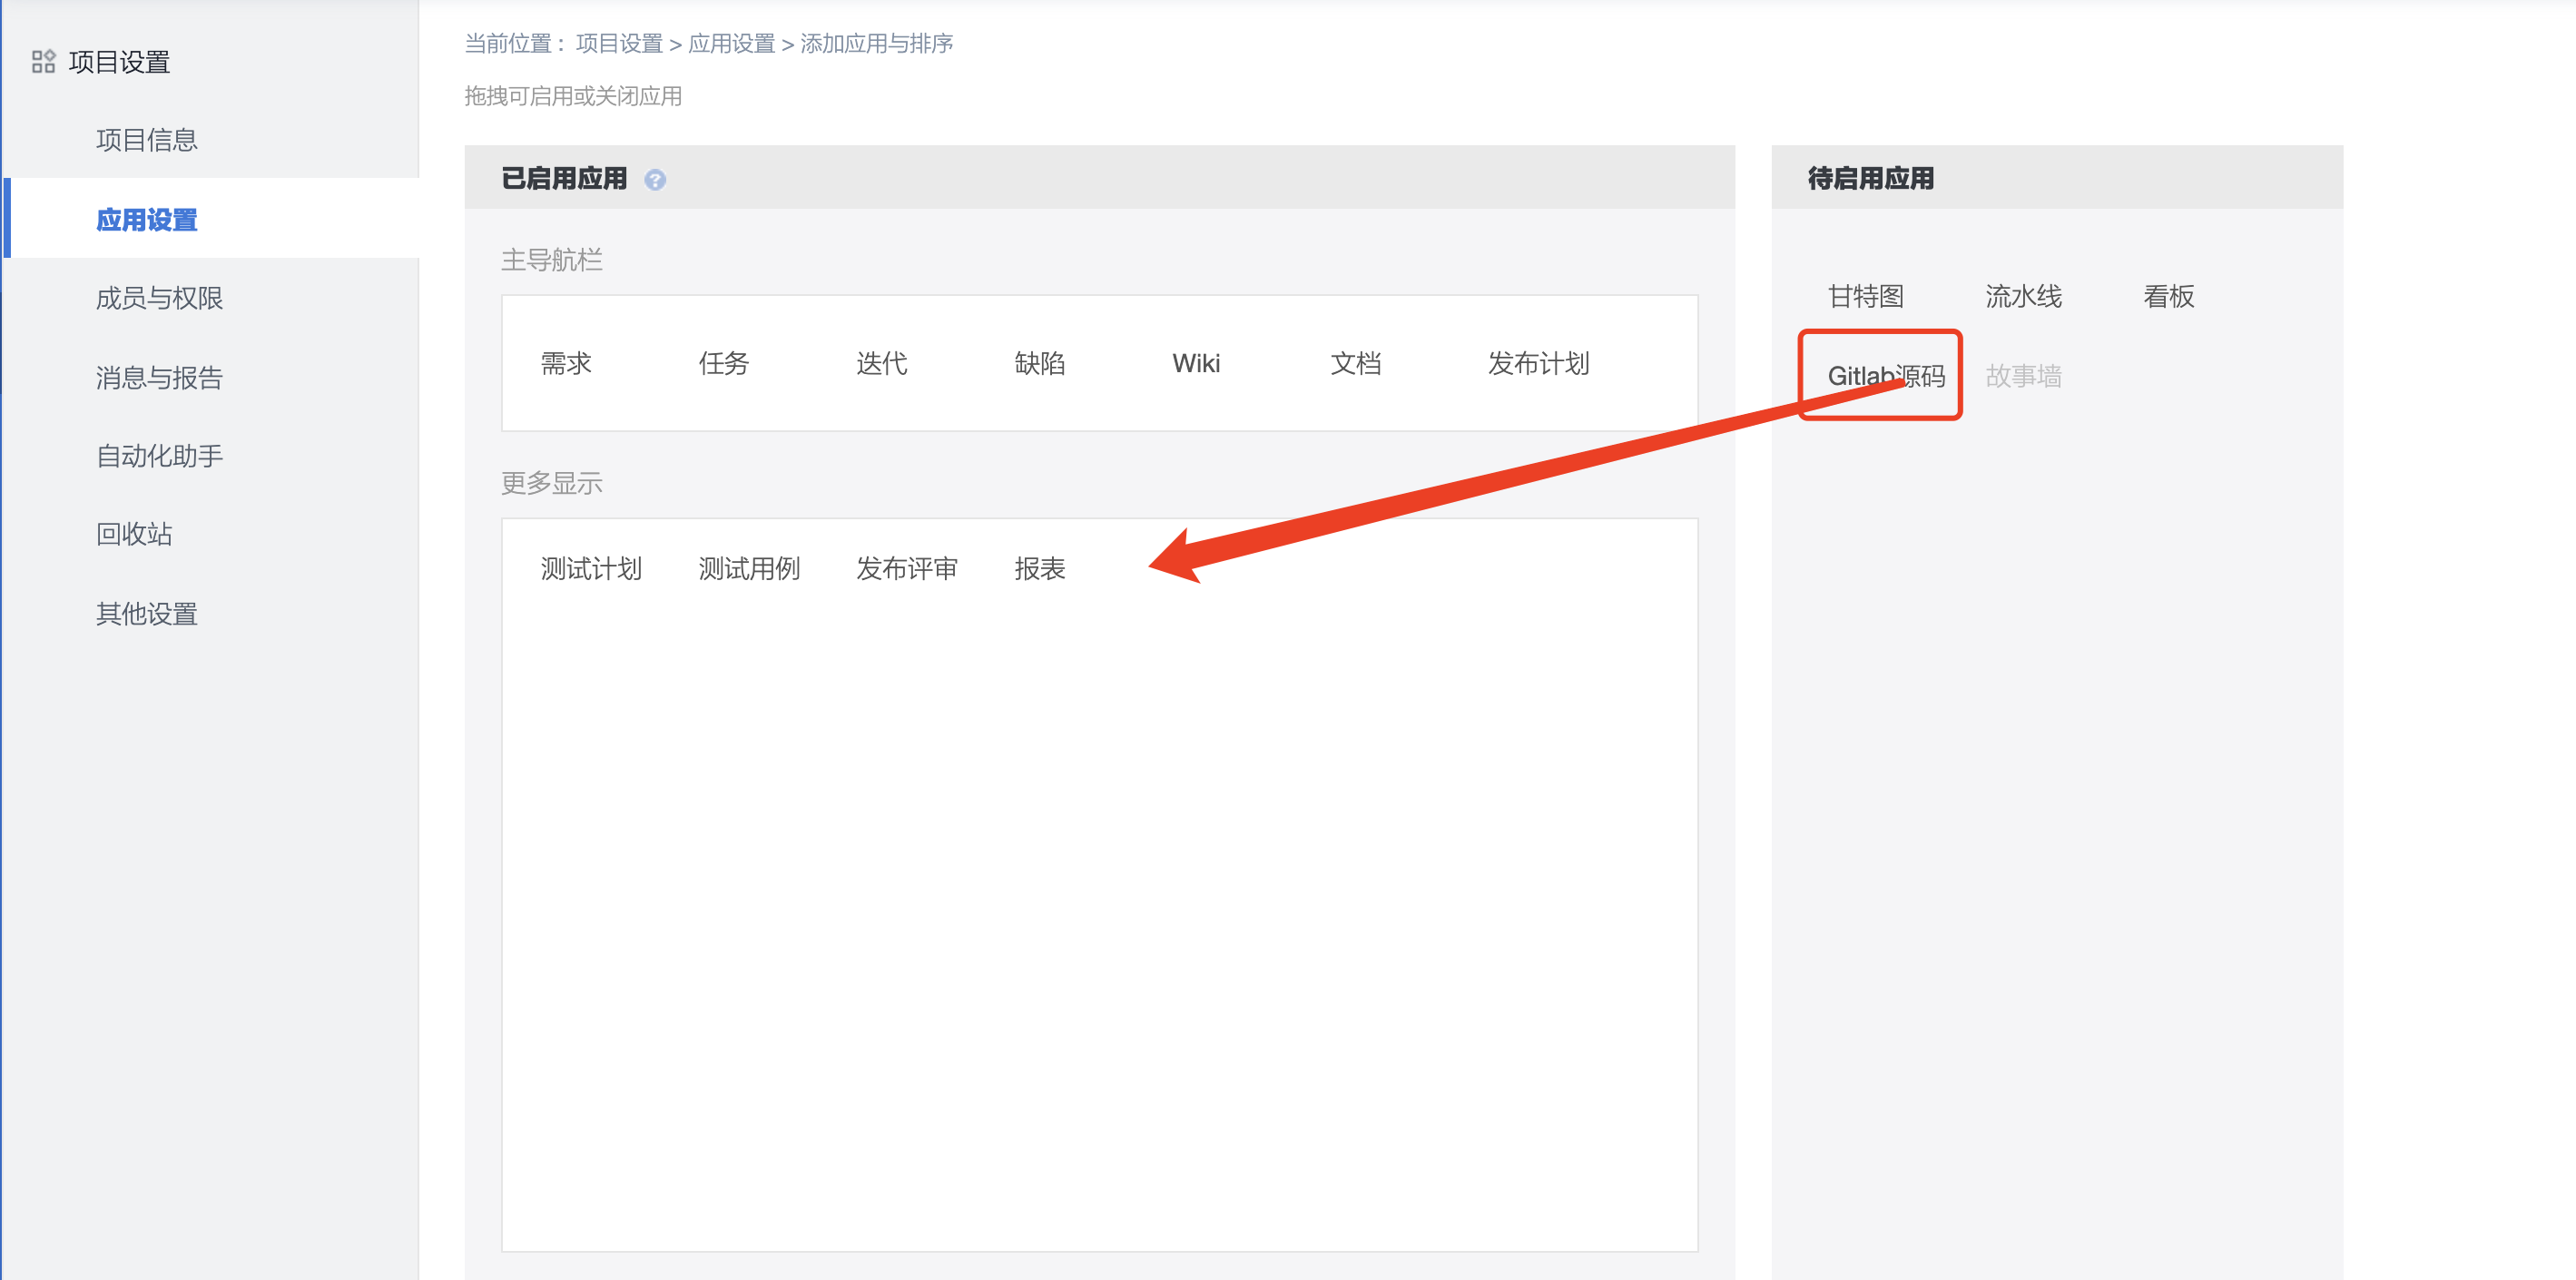Open 消息与报告 settings
The image size is (2576, 1280).
coord(158,377)
